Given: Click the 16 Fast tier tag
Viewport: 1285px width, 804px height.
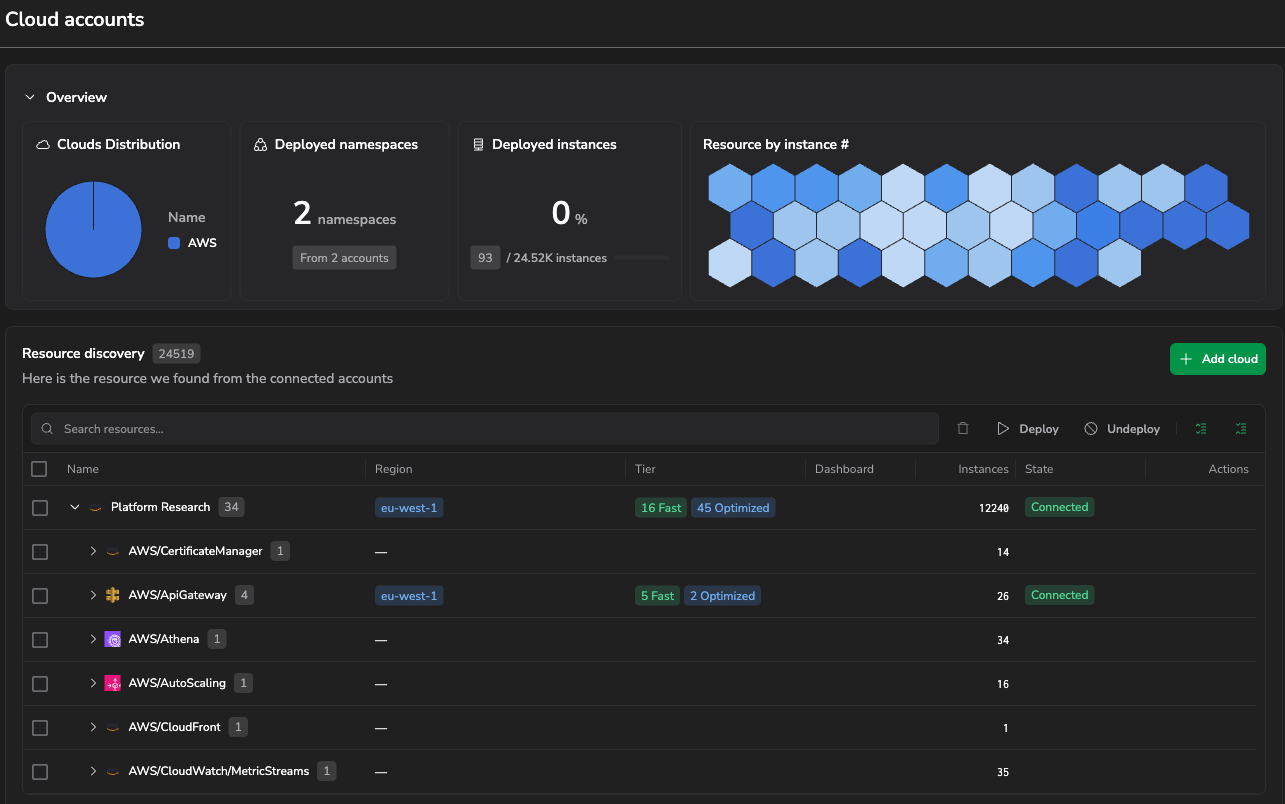Looking at the screenshot, I should (661, 508).
